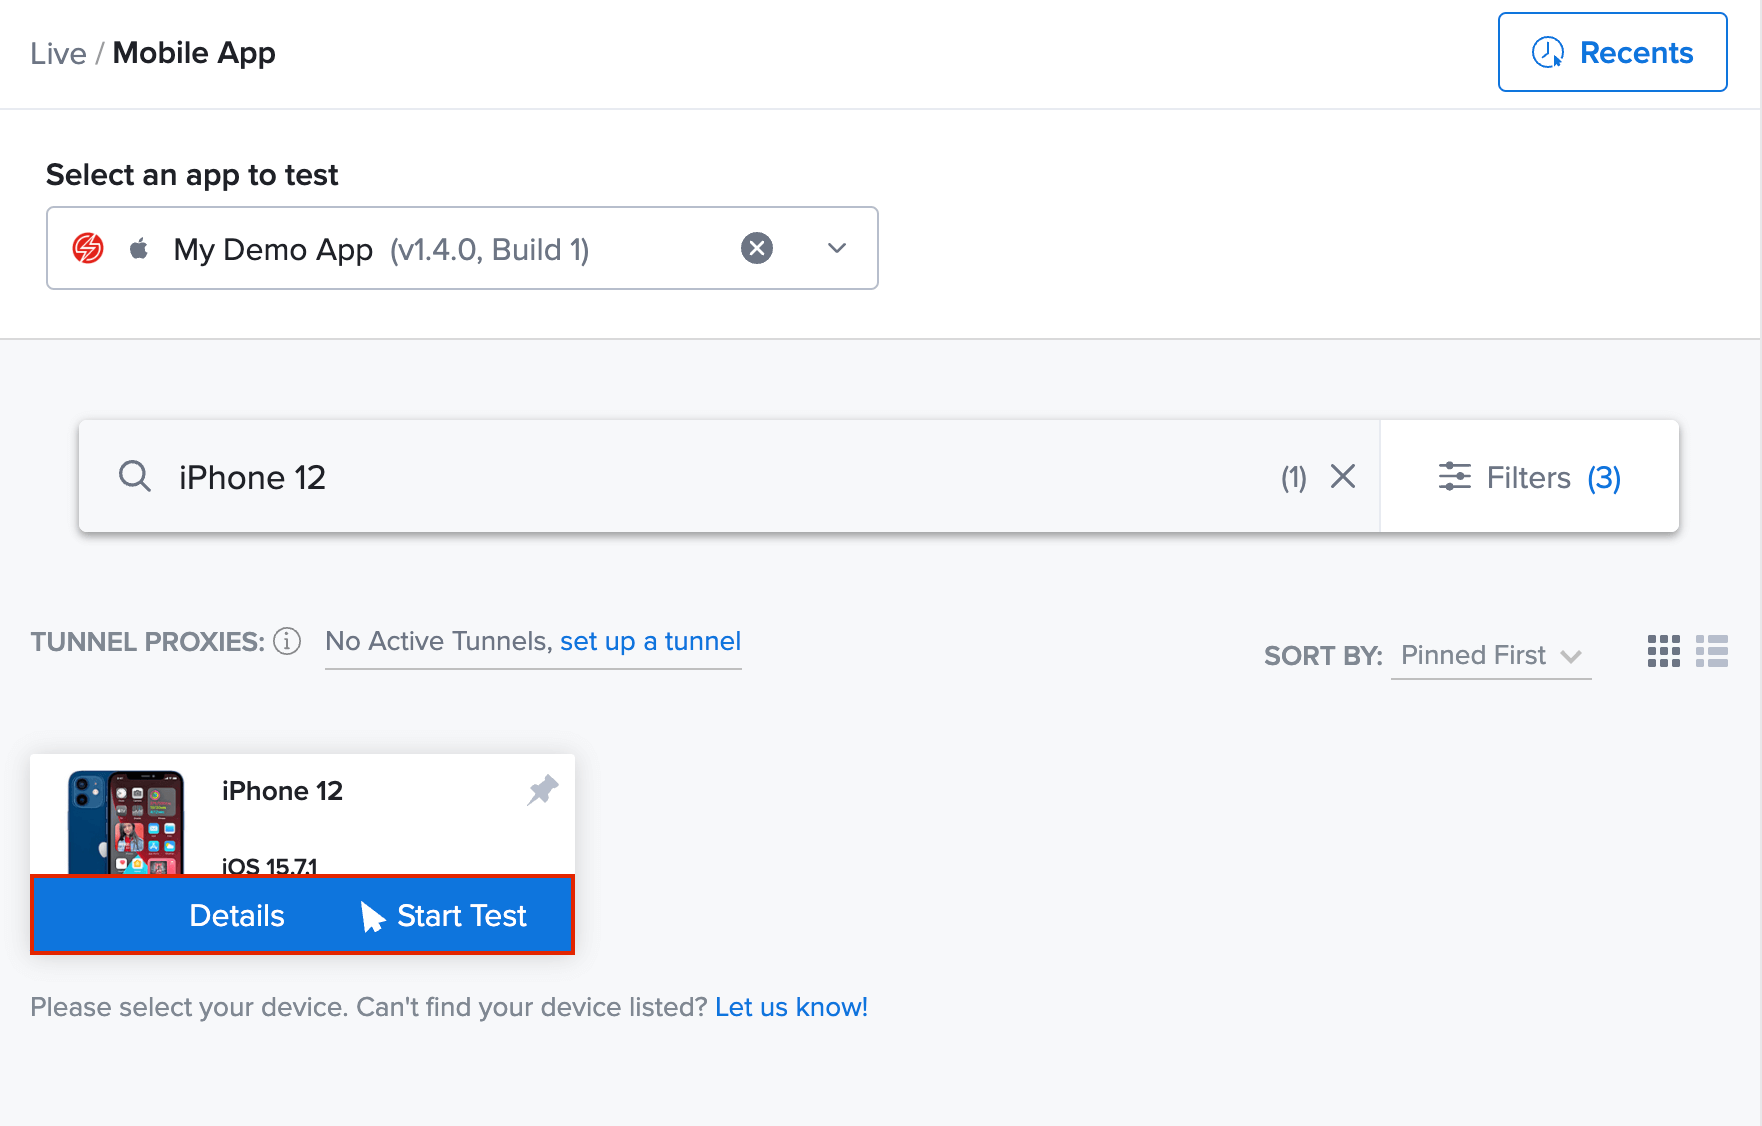Click the Let us know link
Screen dimensions: 1762x1126
click(x=790, y=1006)
